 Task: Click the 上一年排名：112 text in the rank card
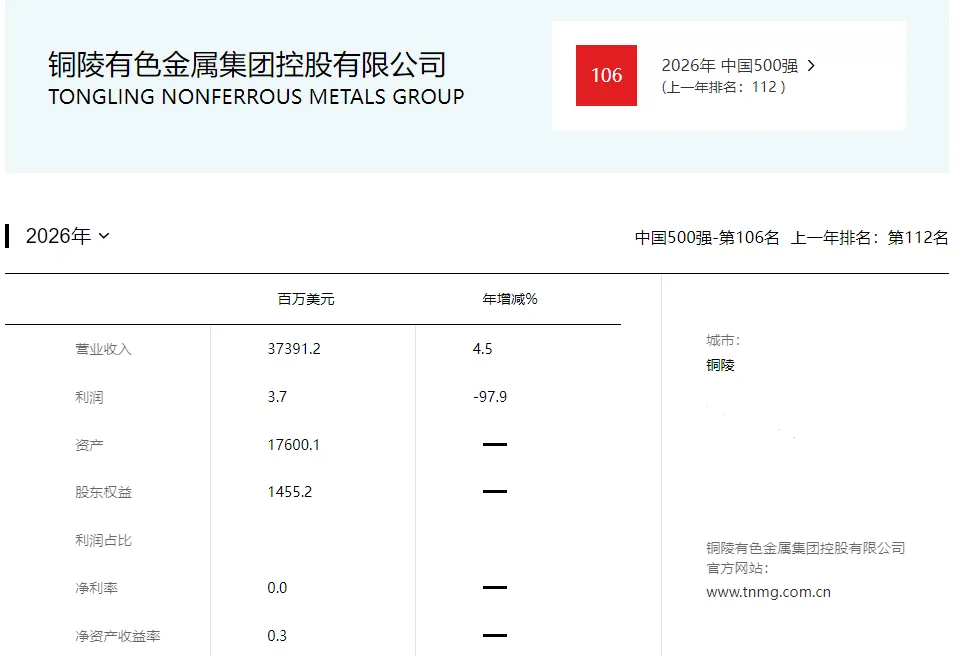pos(723,87)
